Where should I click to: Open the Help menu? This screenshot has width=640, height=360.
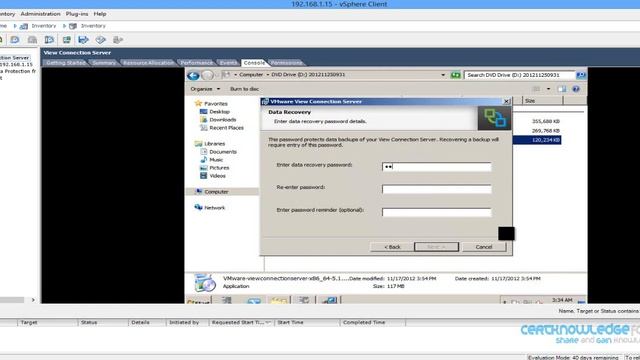[100, 14]
